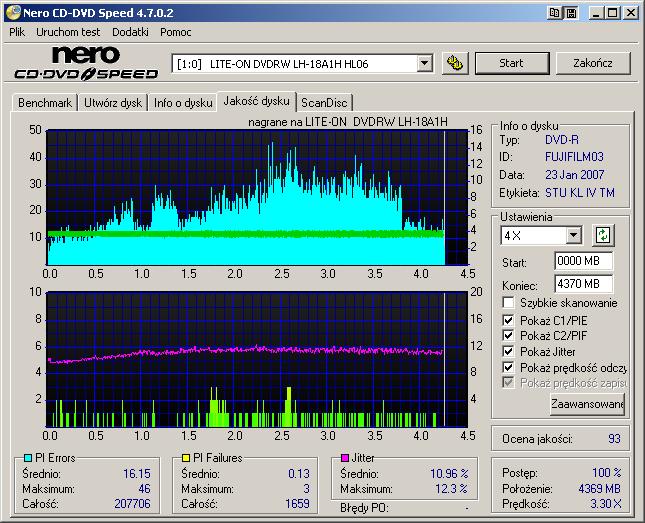
Task: Switch to the Info o dysku tab
Action: (x=183, y=102)
